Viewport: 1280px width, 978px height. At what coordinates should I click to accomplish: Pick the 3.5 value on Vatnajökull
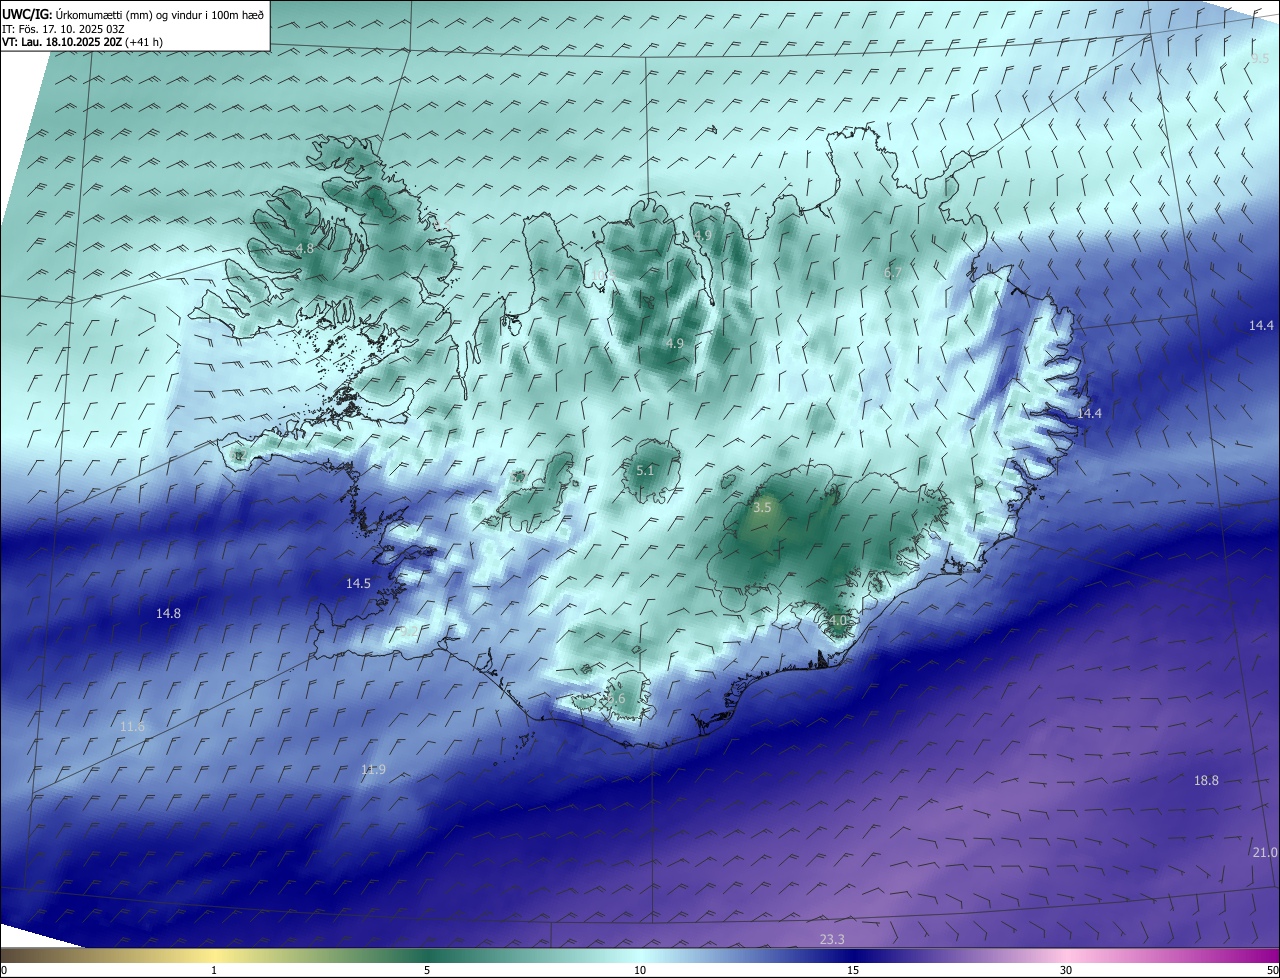[x=762, y=508]
